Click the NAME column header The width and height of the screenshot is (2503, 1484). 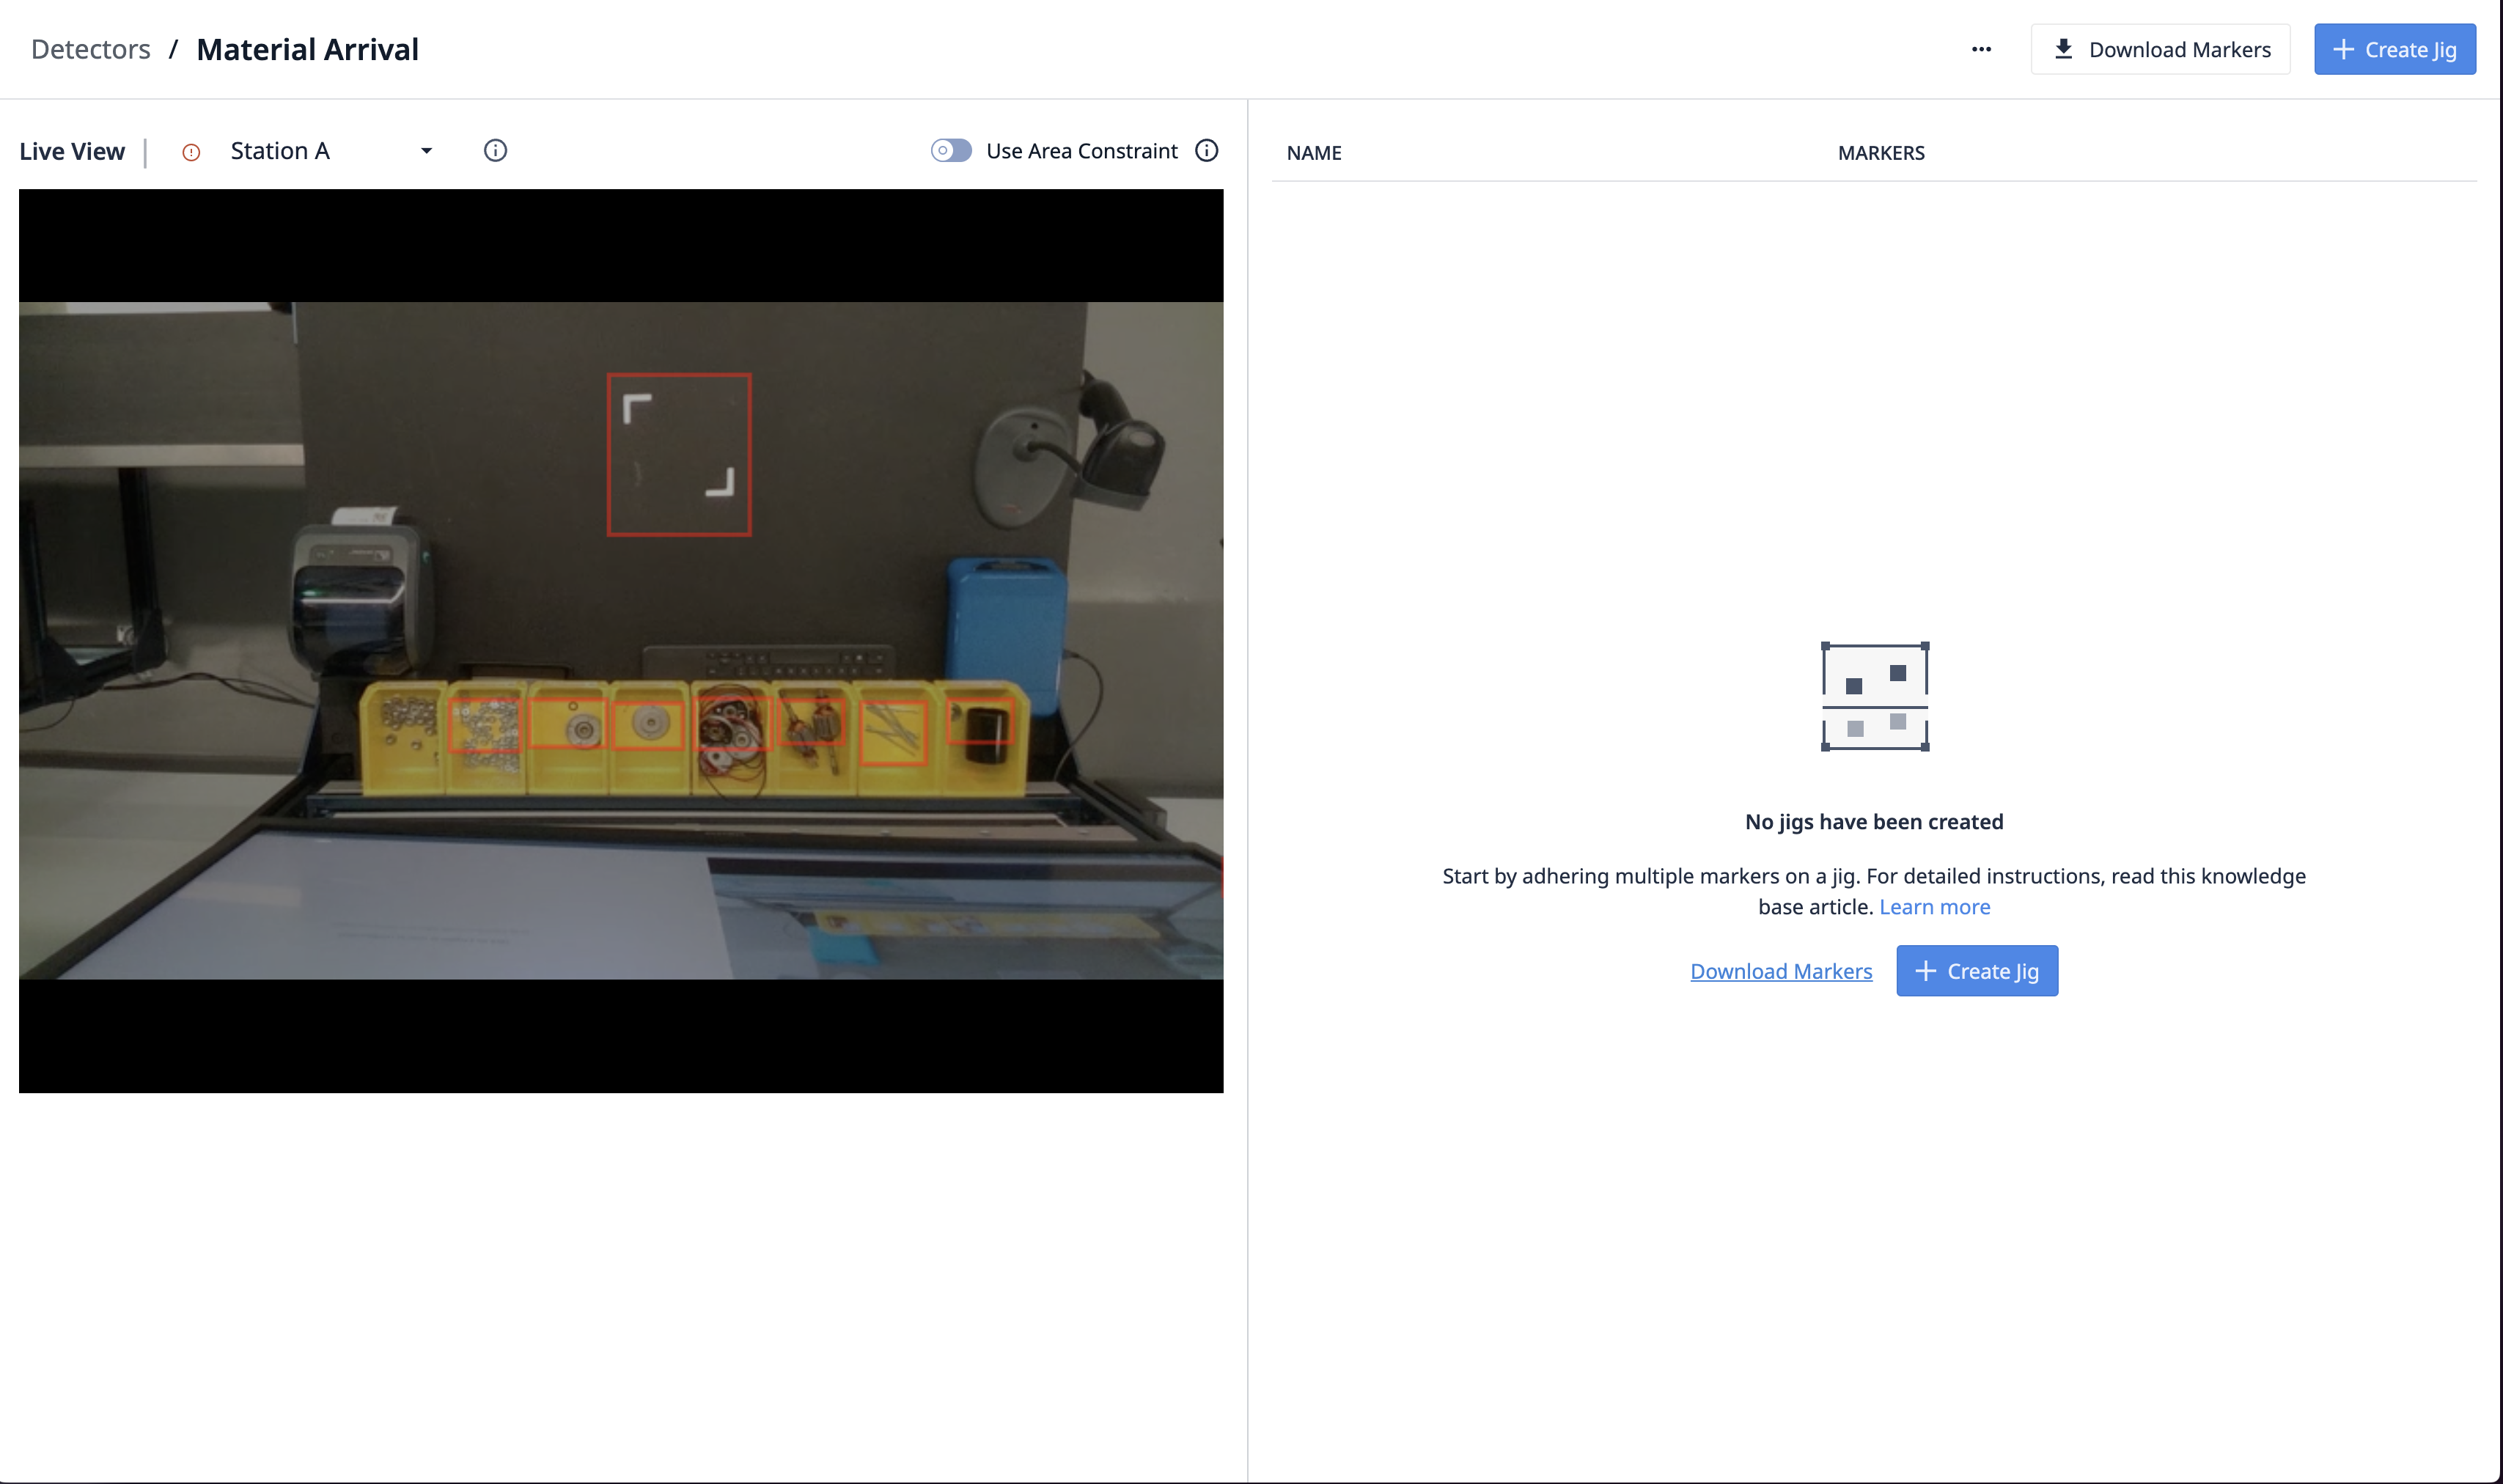[x=1314, y=153]
